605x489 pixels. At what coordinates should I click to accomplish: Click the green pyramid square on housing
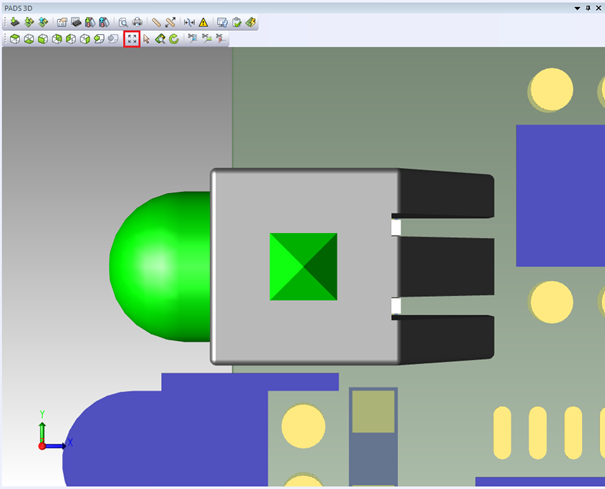(x=303, y=267)
